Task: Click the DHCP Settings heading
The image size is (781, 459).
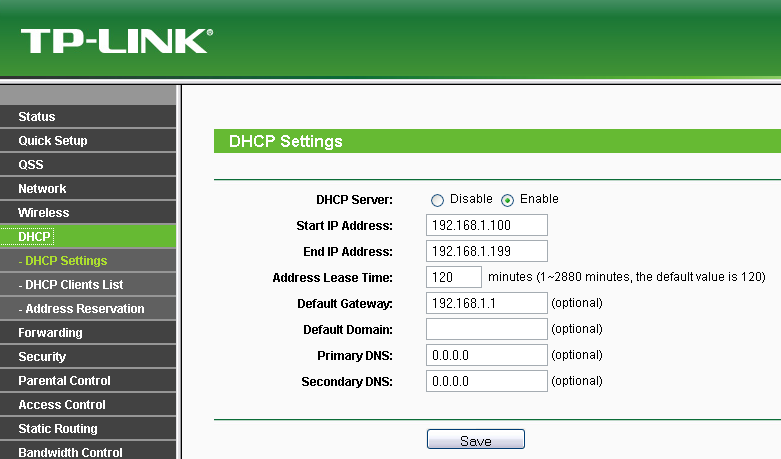Action: click(285, 141)
